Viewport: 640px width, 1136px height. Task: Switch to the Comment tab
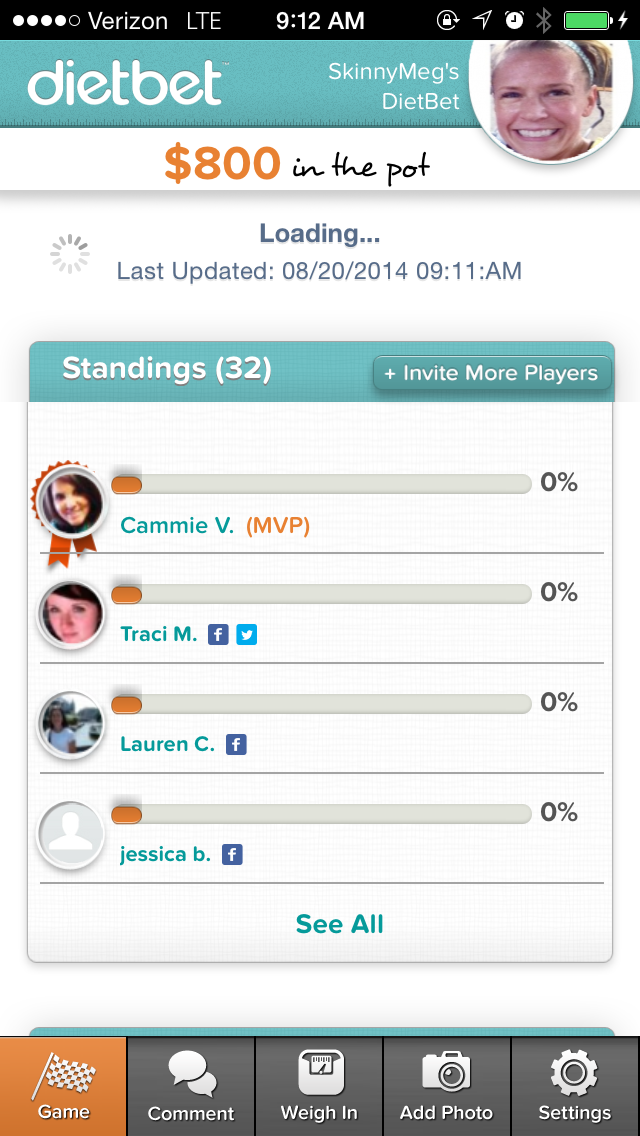click(191, 1086)
